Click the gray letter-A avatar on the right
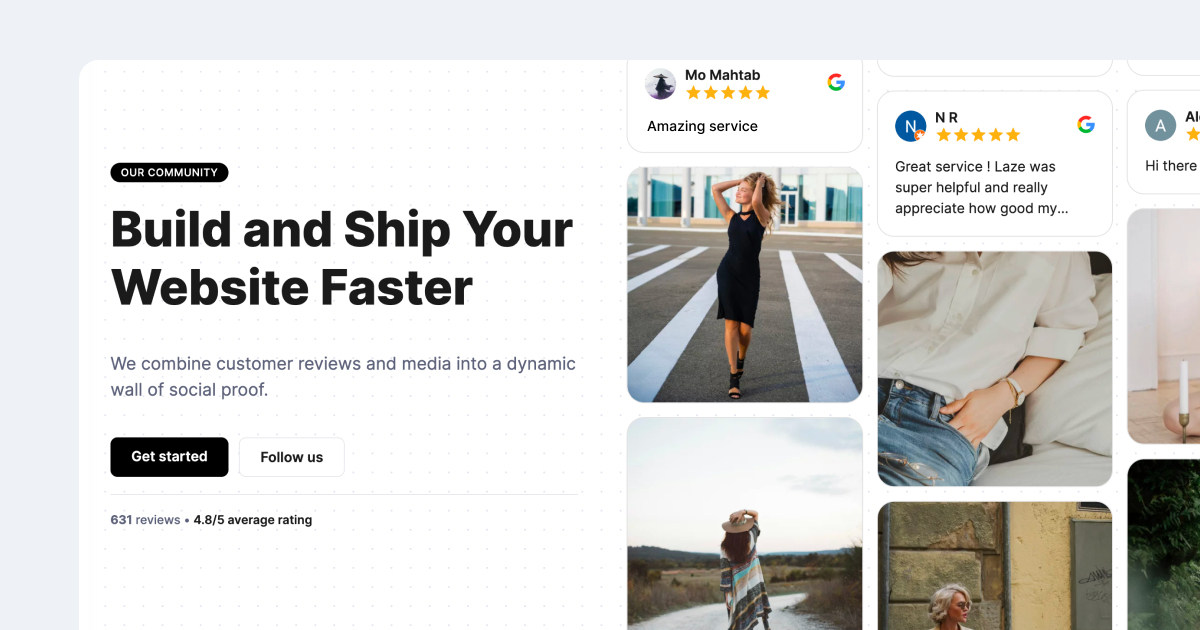This screenshot has height=630, width=1200. pyautogui.click(x=1159, y=125)
